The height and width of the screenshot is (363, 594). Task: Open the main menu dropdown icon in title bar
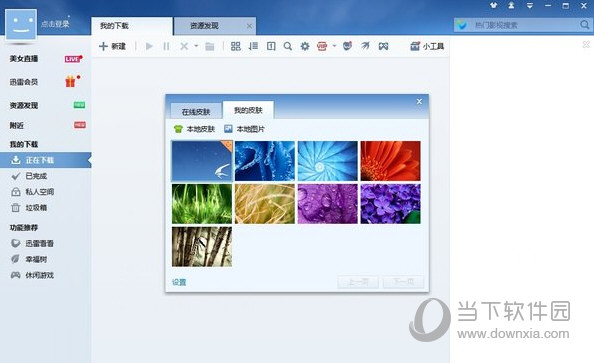[x=530, y=5]
